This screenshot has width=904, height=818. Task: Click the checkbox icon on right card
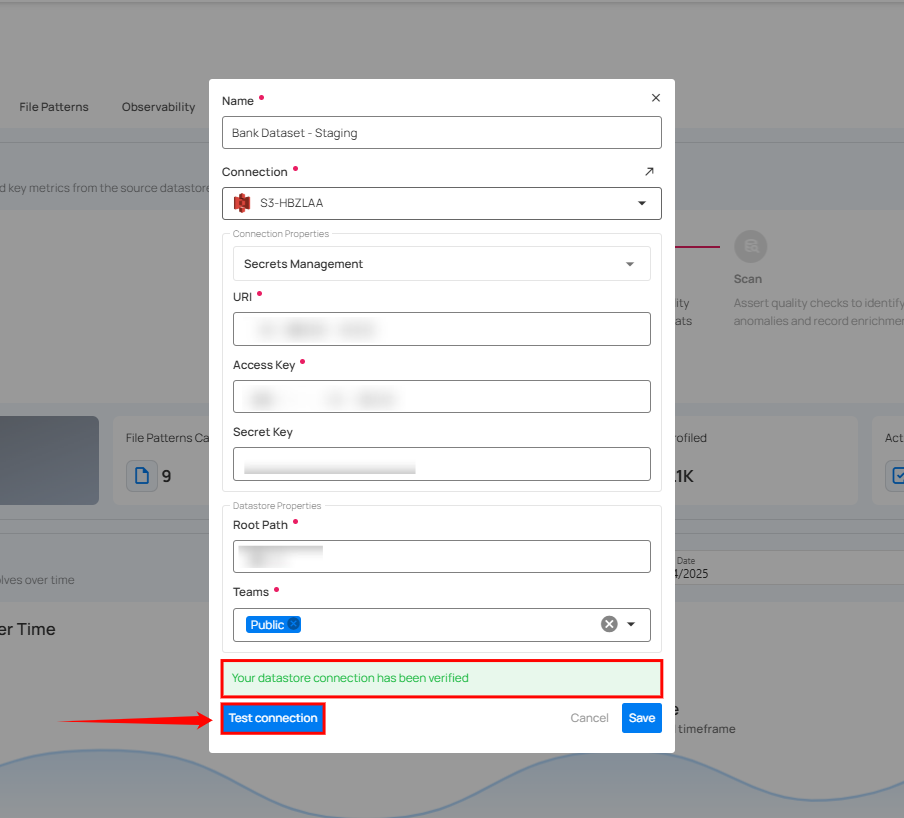(896, 476)
